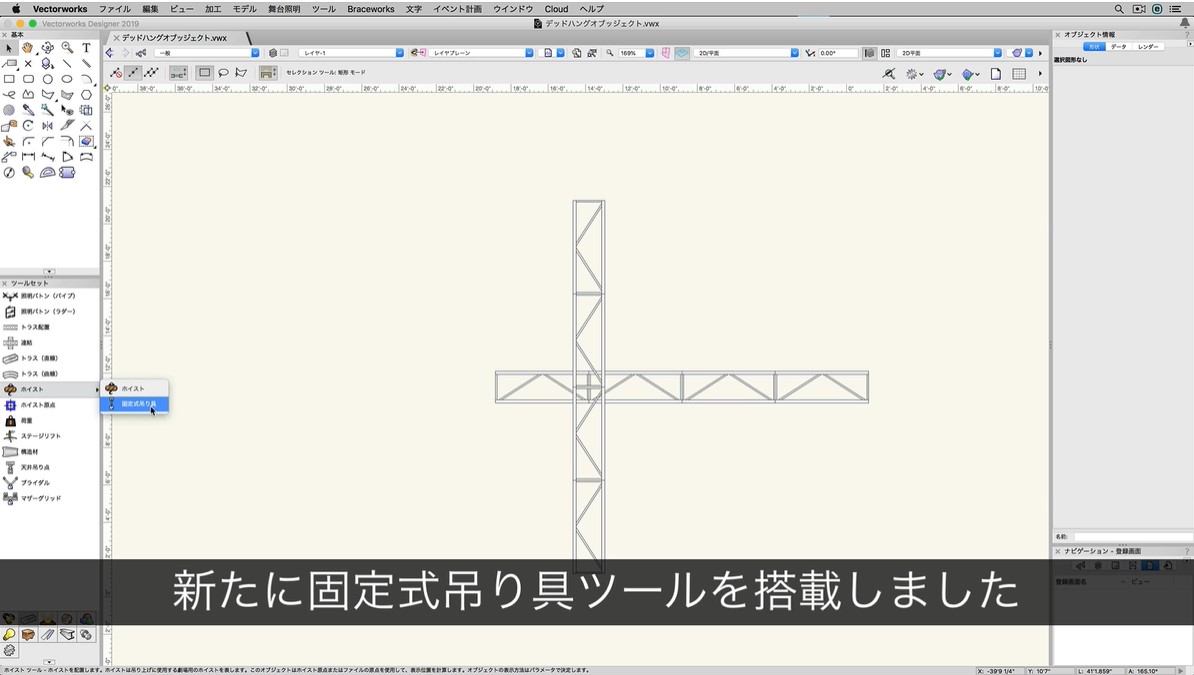Select the マザーグリッド tool

click(40, 498)
